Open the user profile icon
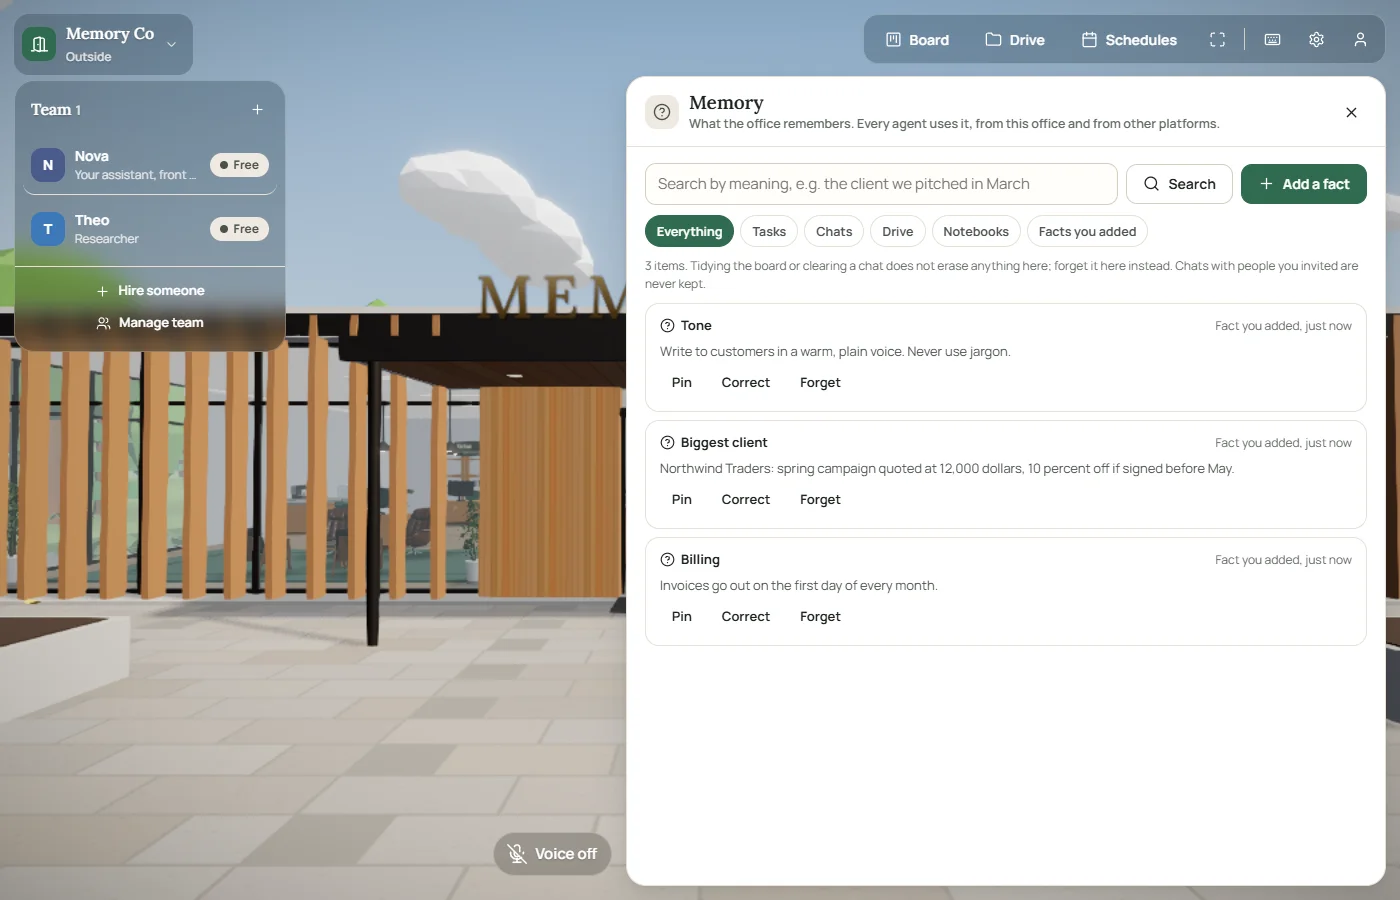The height and width of the screenshot is (900, 1400). (x=1360, y=40)
